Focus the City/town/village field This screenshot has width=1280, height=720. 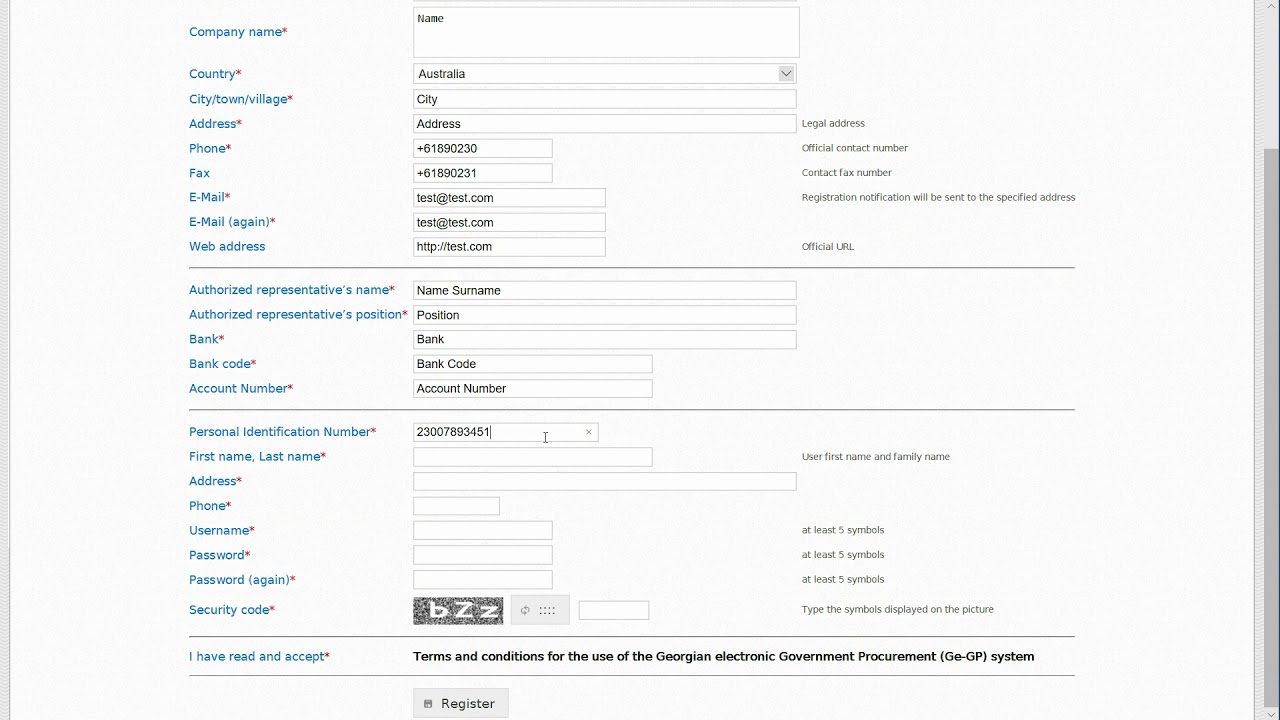coord(604,99)
